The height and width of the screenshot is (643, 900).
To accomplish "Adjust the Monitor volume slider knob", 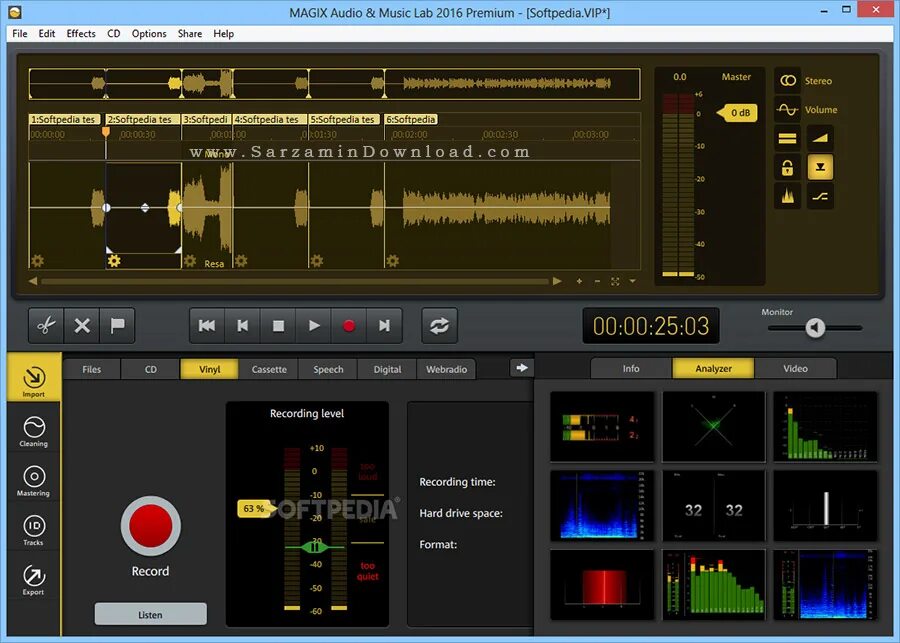I will click(x=815, y=328).
